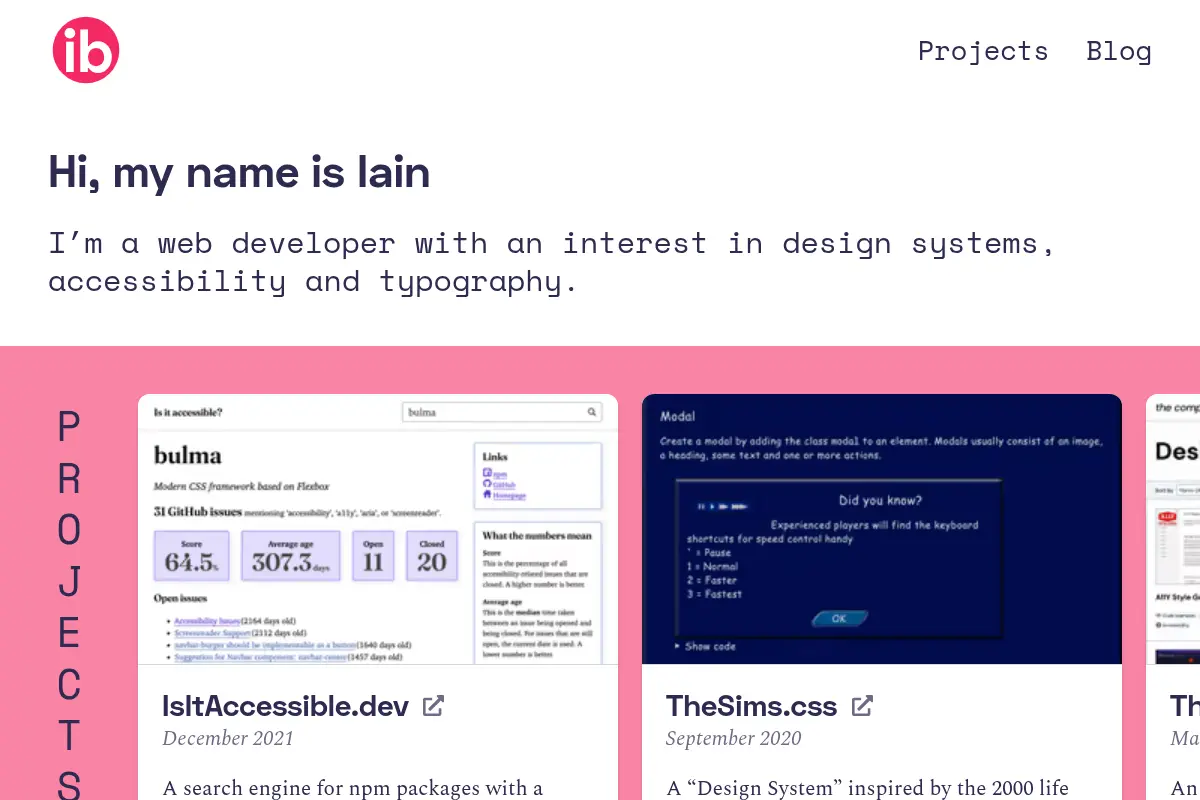Click external link icon beside IsItAccessible.dev
The height and width of the screenshot is (800, 1200).
click(433, 706)
